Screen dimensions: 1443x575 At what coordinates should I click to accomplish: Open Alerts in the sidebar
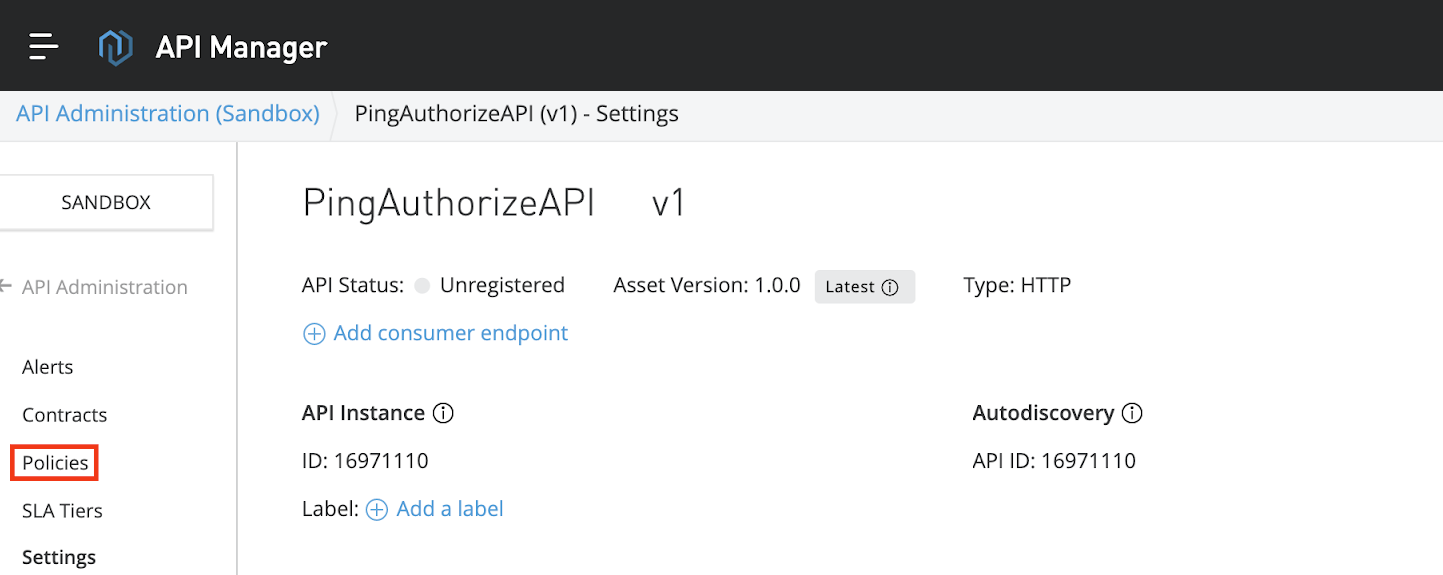click(48, 367)
